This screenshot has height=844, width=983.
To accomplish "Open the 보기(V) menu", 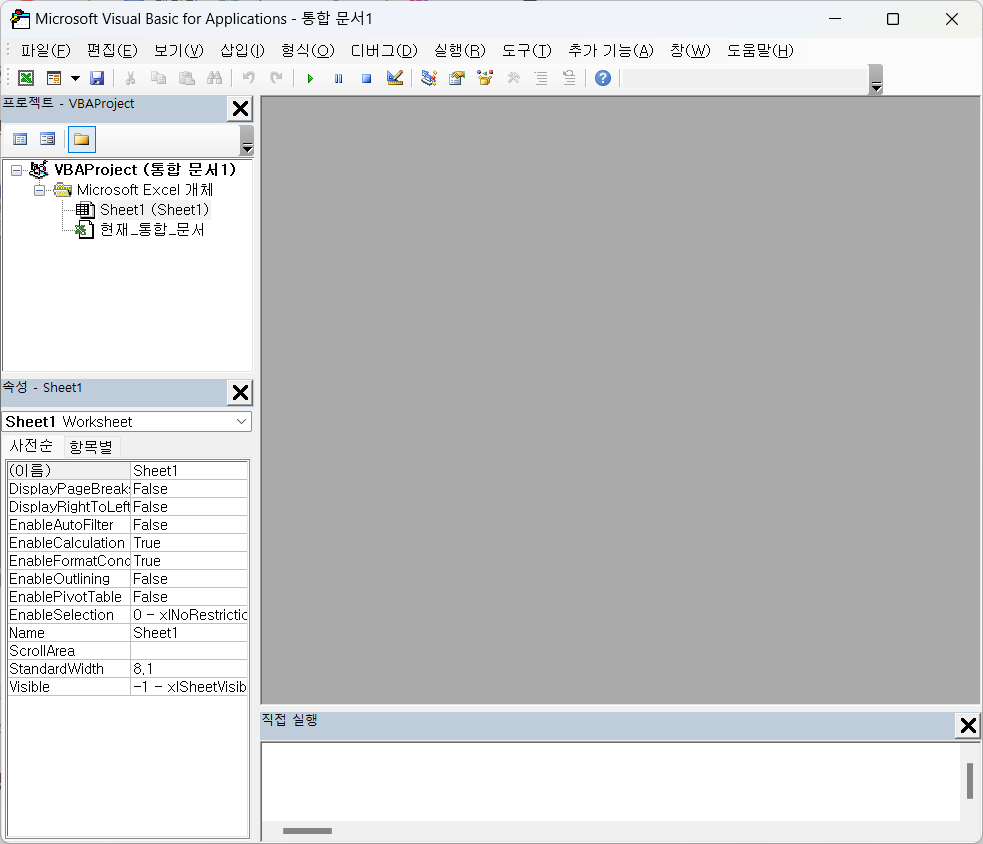I will coord(179,51).
